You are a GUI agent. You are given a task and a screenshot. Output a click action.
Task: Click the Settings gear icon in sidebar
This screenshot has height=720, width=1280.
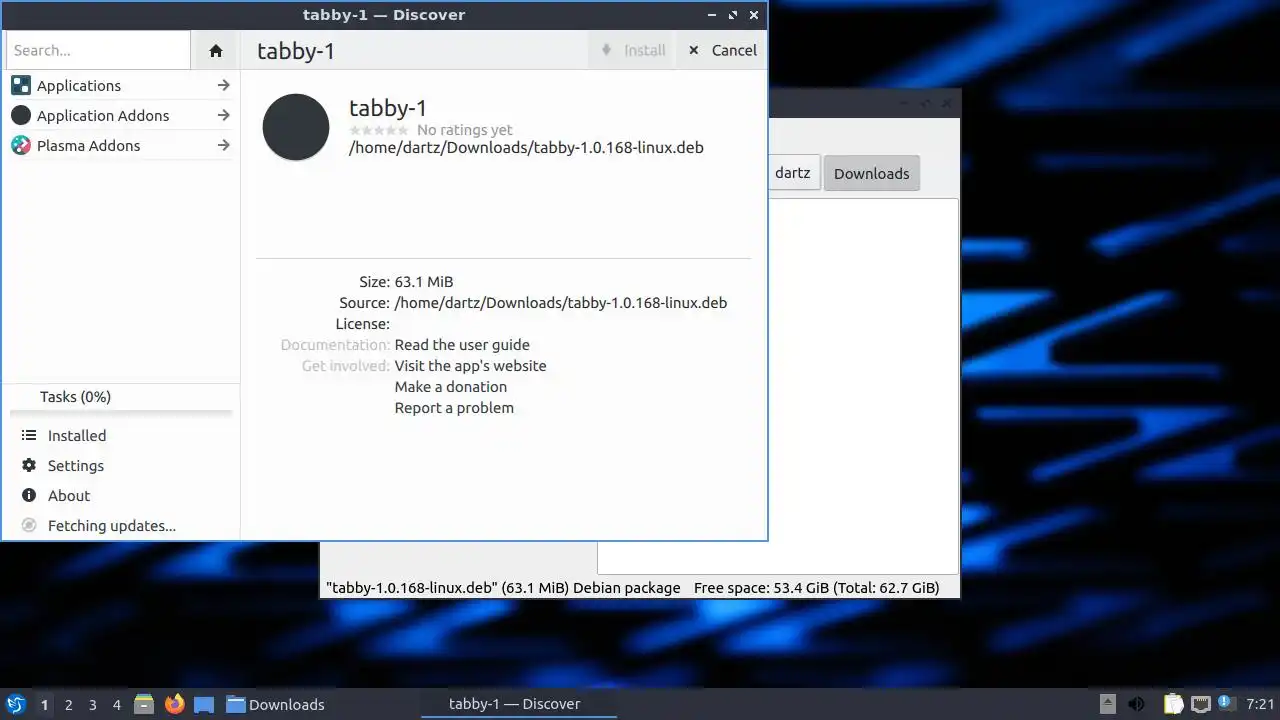(x=29, y=465)
